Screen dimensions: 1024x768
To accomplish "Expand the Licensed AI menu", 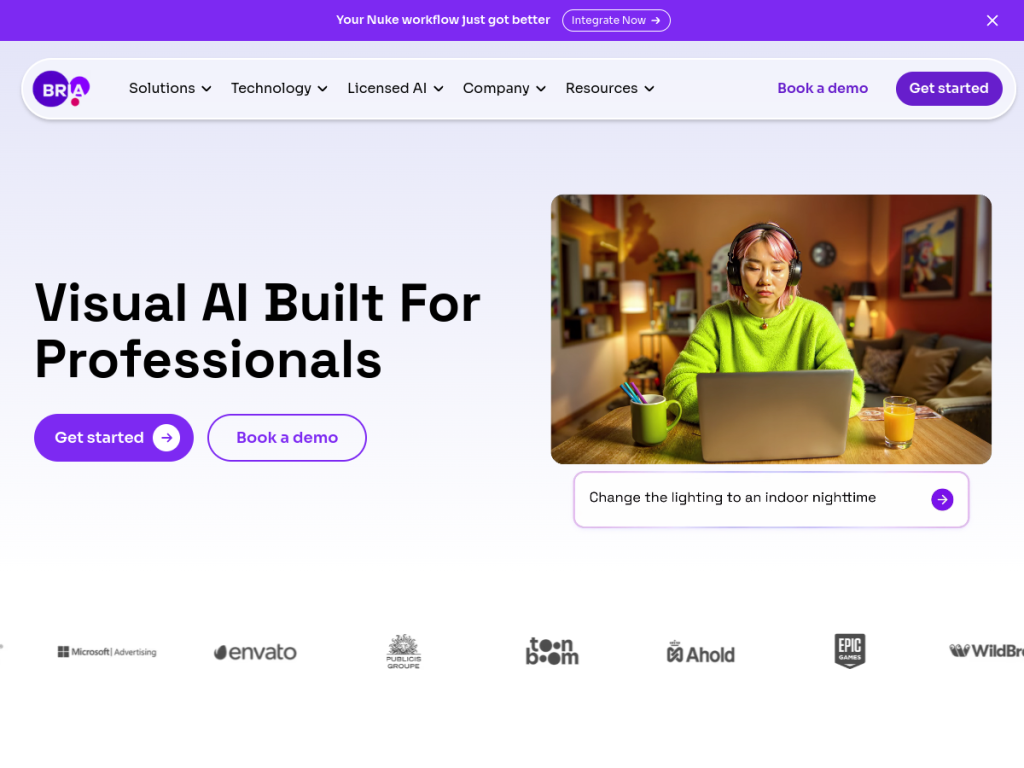I will [x=395, y=88].
